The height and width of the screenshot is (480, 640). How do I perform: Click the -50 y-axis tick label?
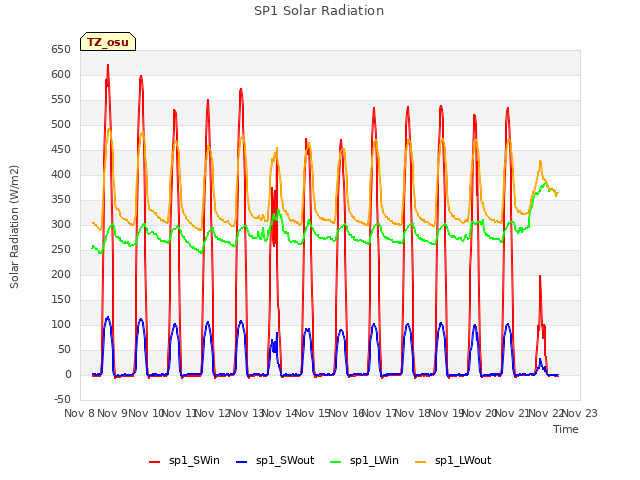pos(62,399)
